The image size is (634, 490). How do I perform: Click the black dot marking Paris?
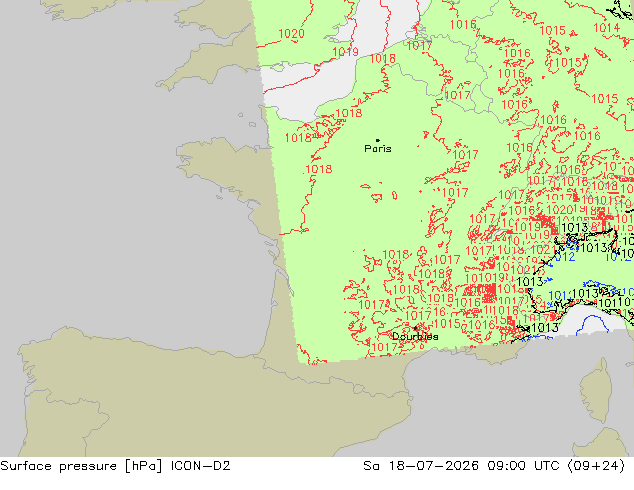pyautogui.click(x=378, y=140)
